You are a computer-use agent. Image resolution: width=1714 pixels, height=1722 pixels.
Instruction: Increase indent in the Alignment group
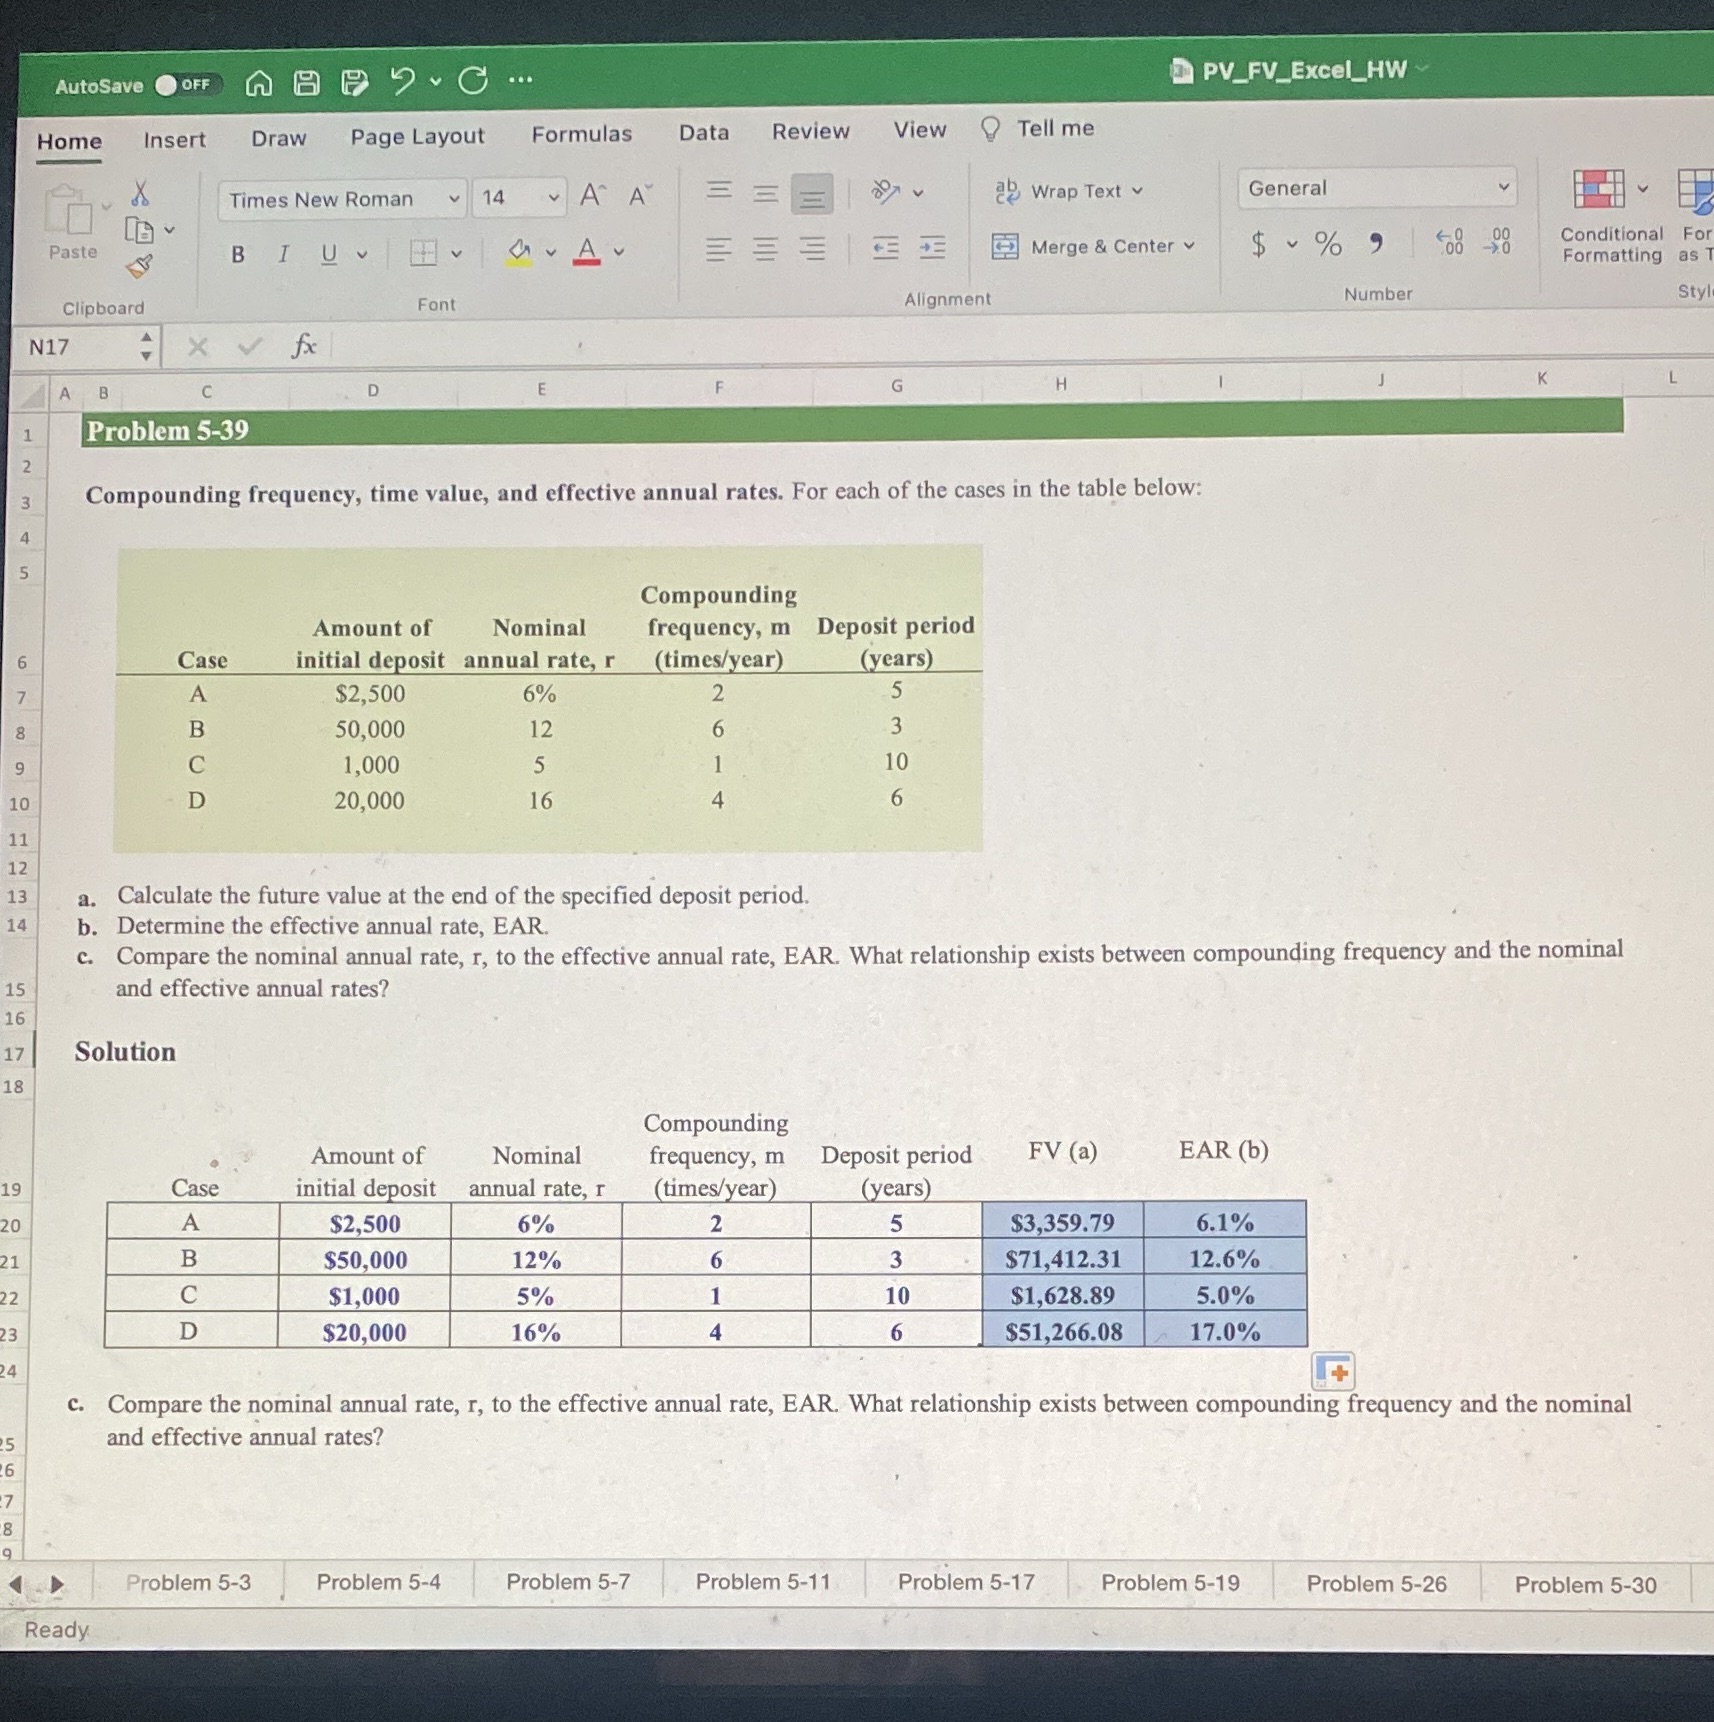(932, 247)
